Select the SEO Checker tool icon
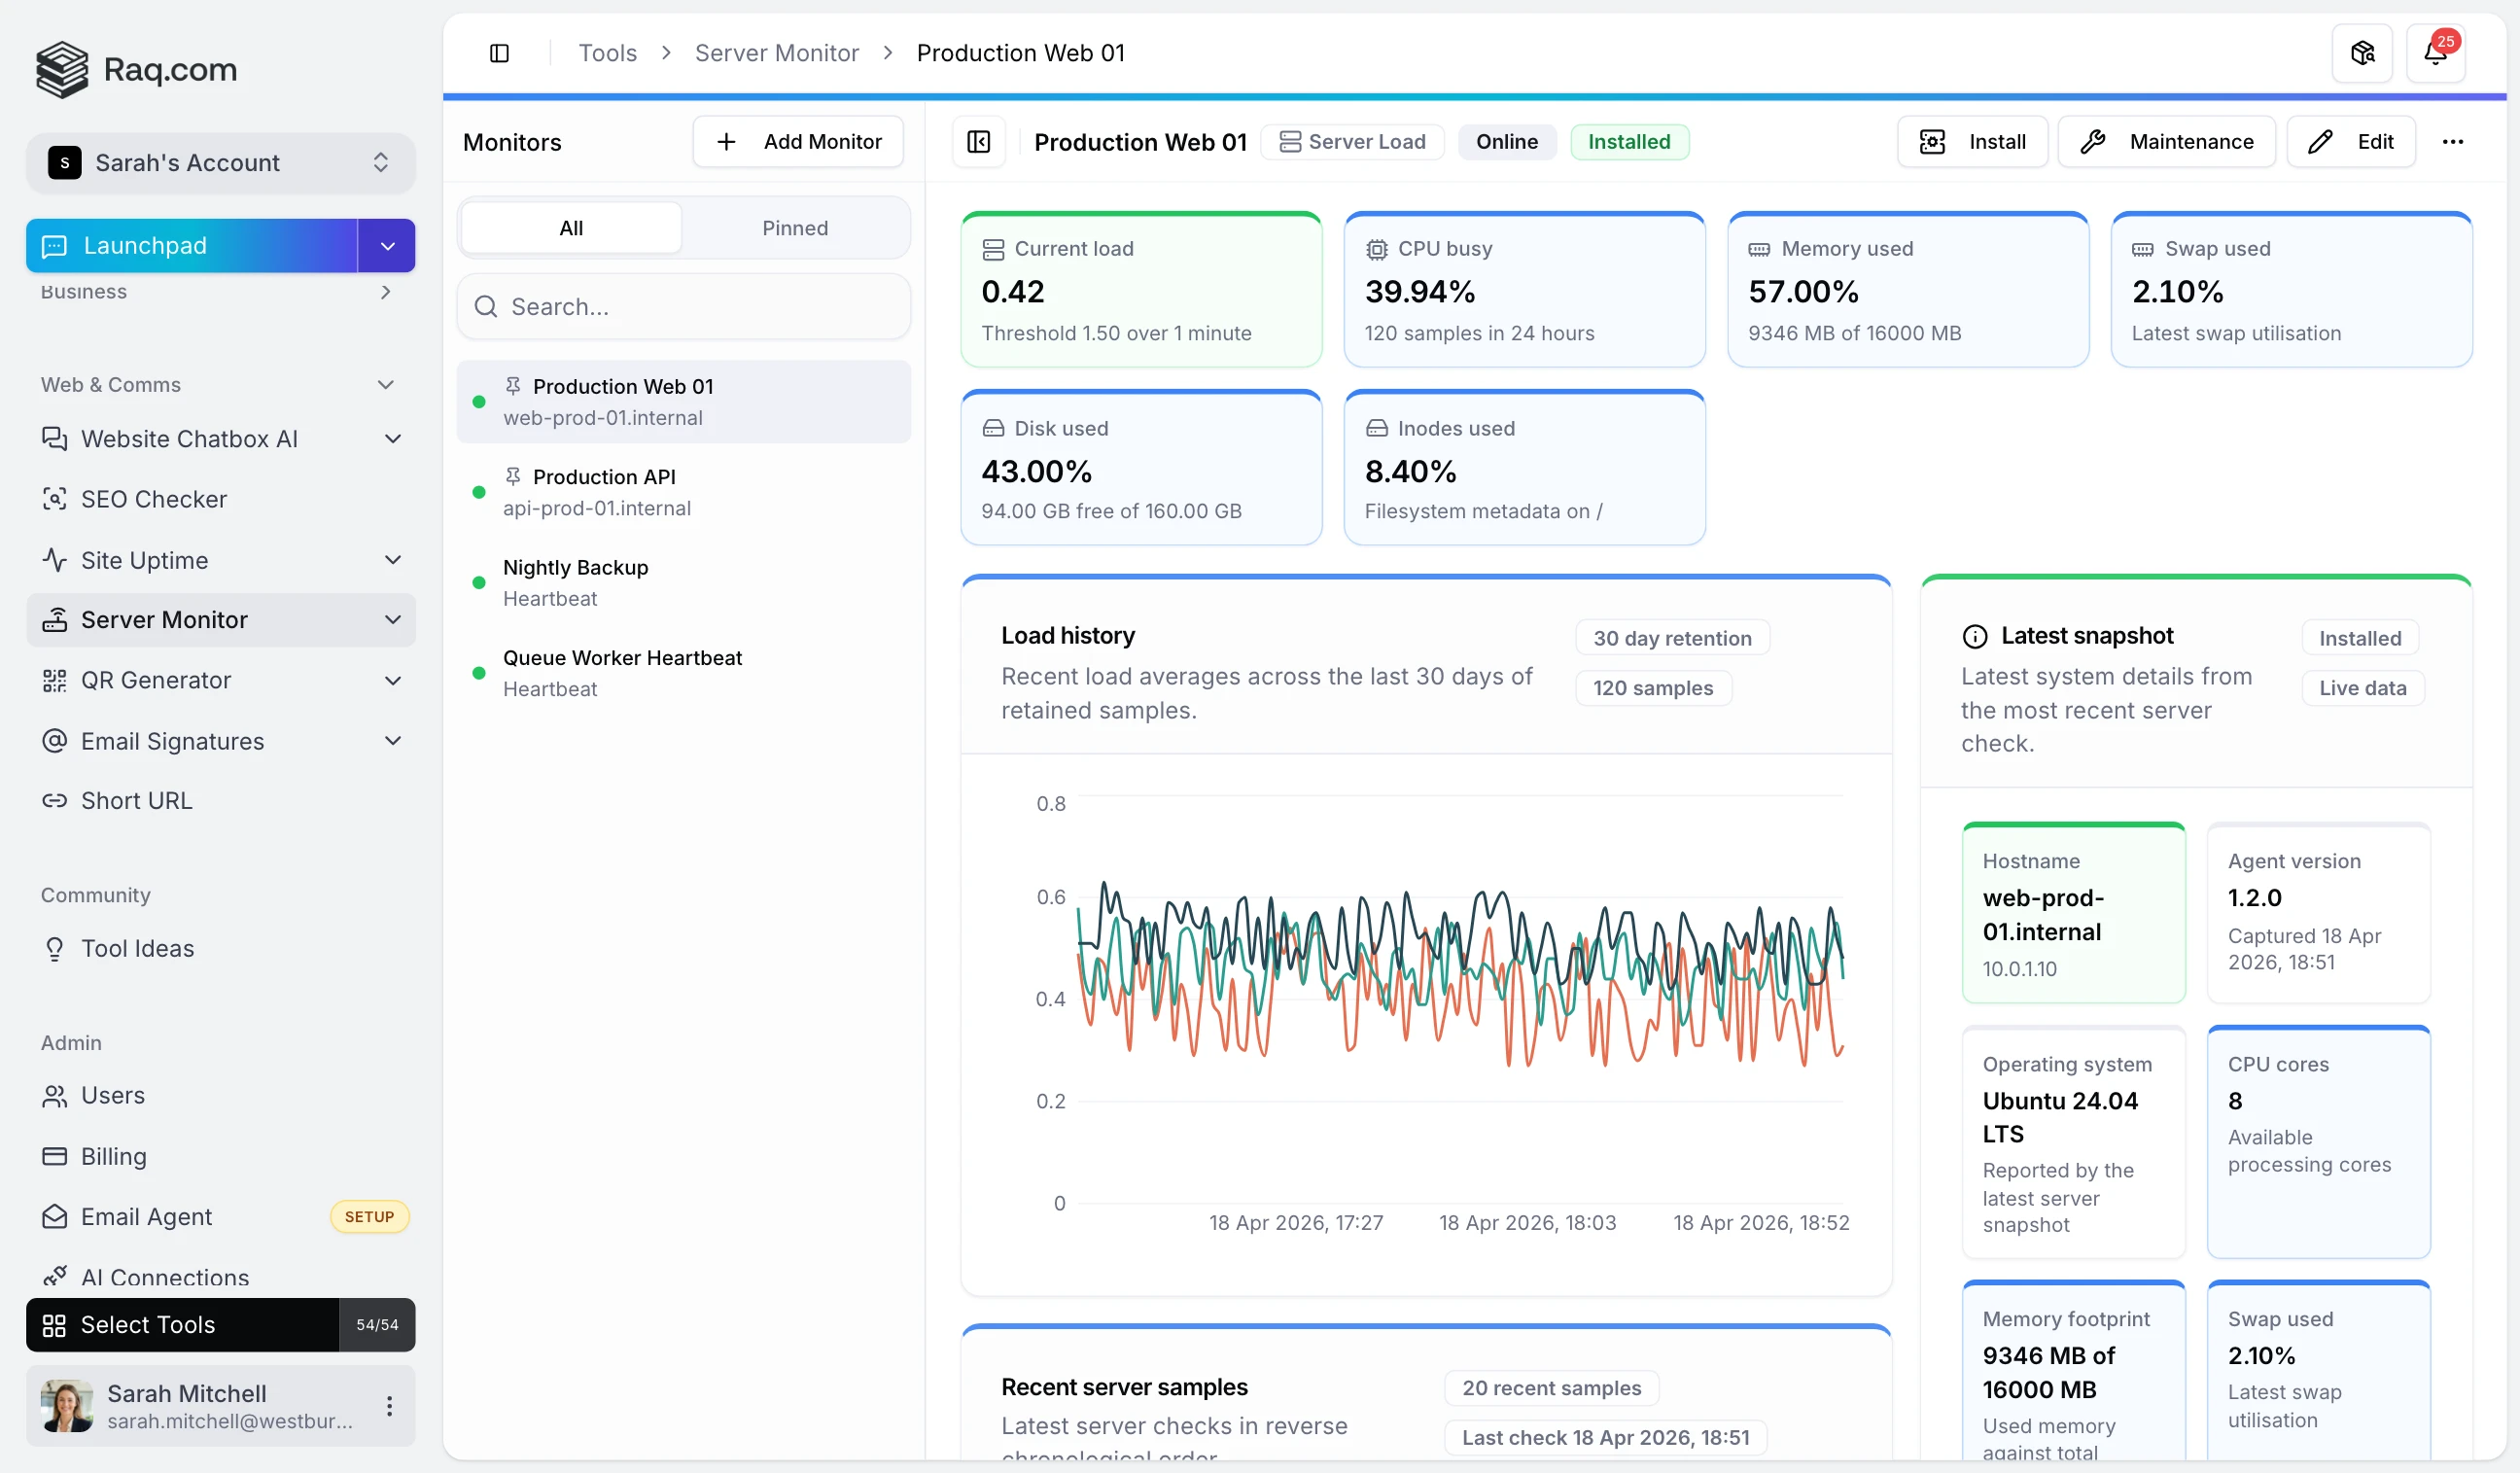Viewport: 2520px width, 1473px height. [55, 499]
